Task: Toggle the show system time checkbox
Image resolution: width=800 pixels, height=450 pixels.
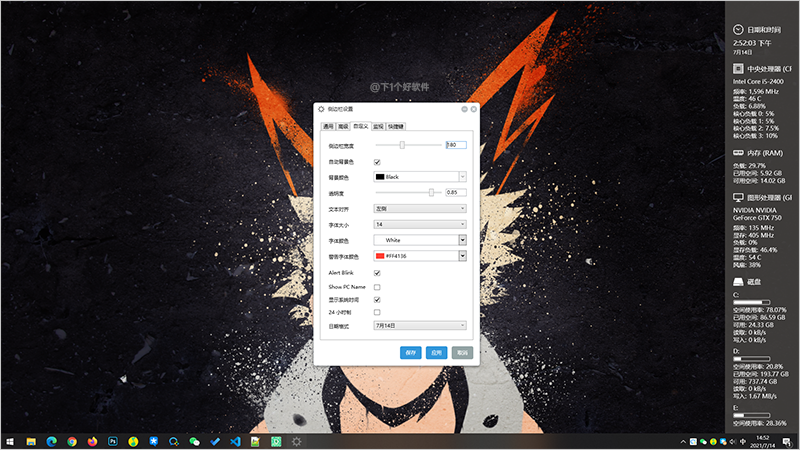Action: pos(377,300)
